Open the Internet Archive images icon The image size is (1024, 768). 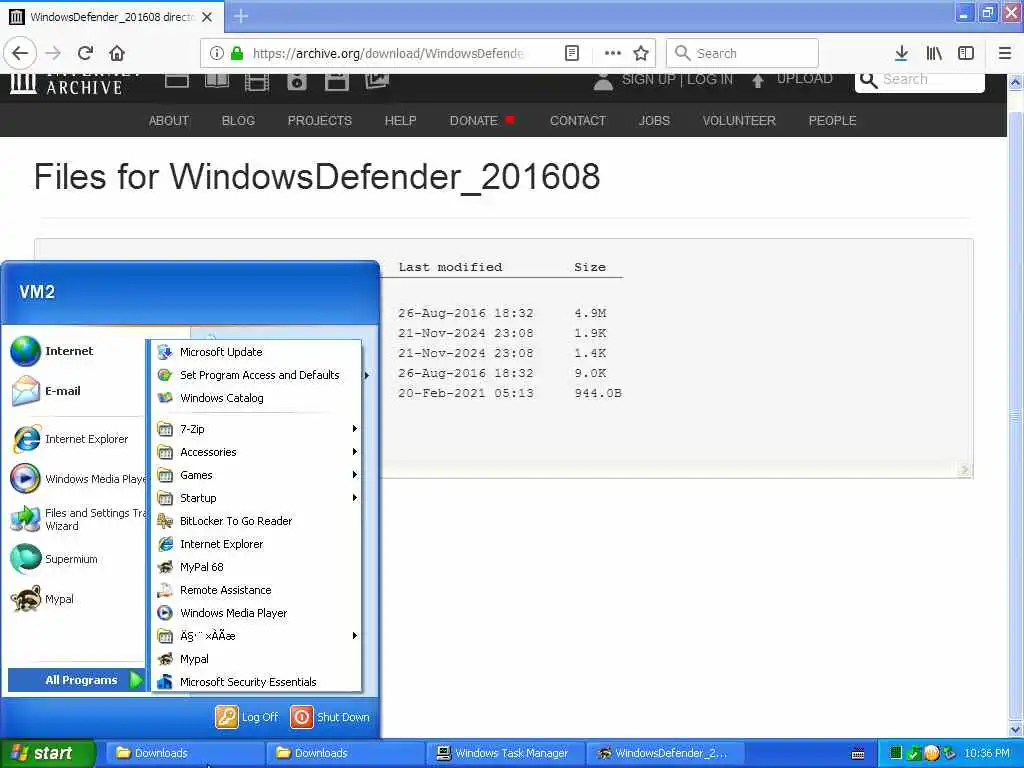click(377, 80)
